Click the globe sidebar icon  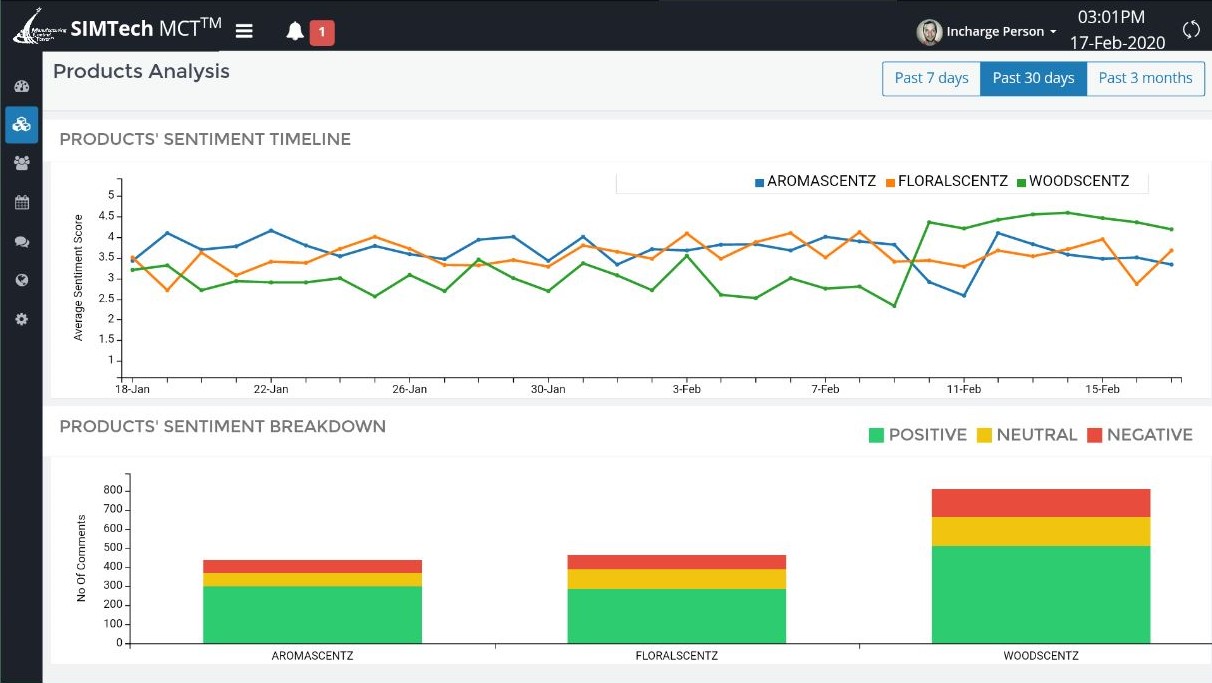pyautogui.click(x=21, y=280)
